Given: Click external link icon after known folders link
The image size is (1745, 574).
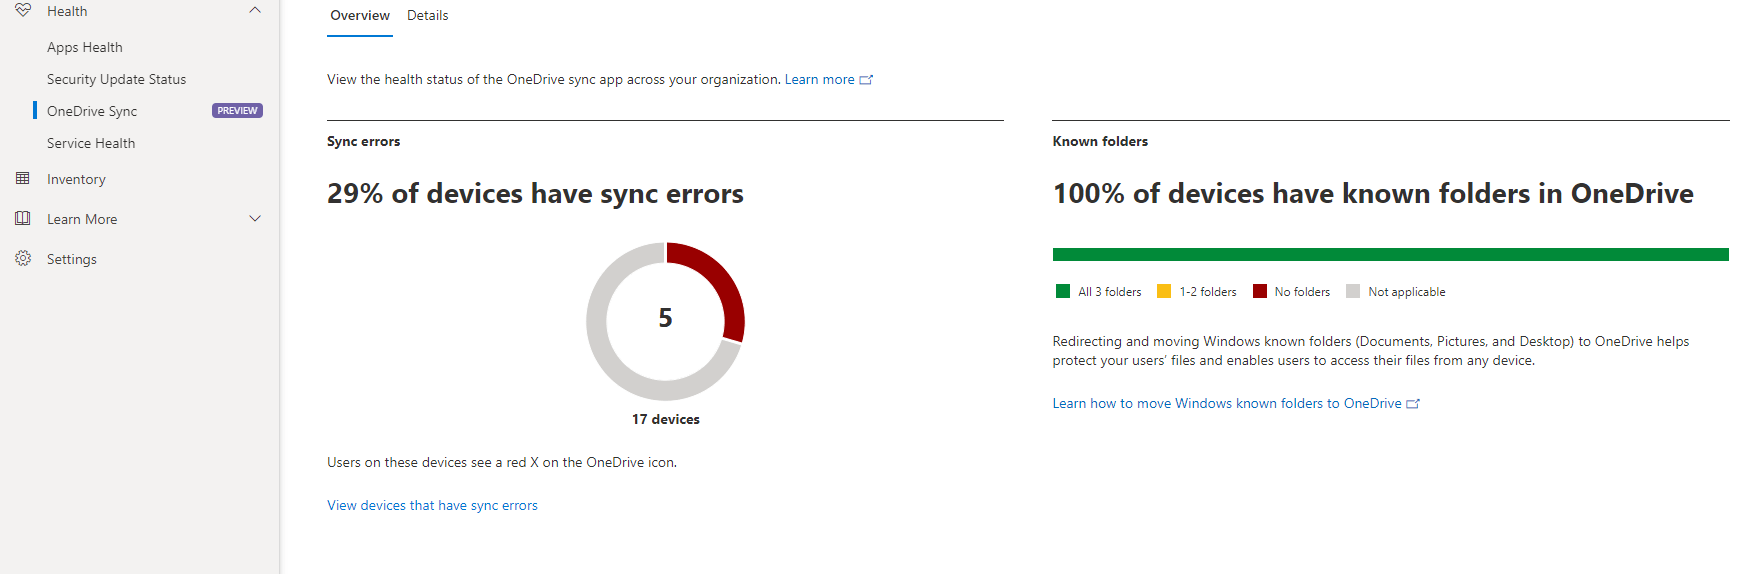Looking at the screenshot, I should 1413,404.
